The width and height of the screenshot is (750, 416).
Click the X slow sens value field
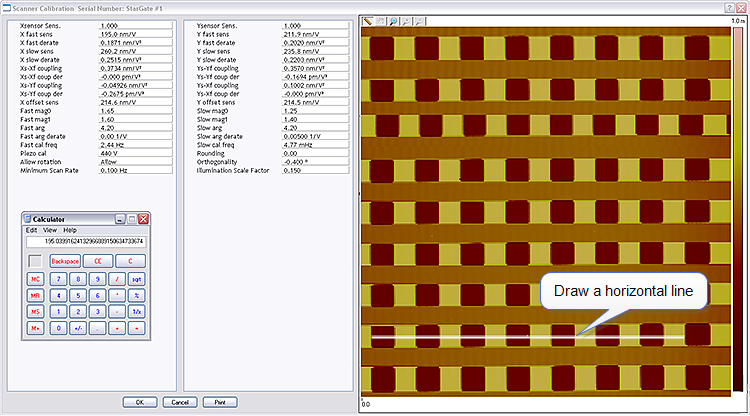pos(136,51)
